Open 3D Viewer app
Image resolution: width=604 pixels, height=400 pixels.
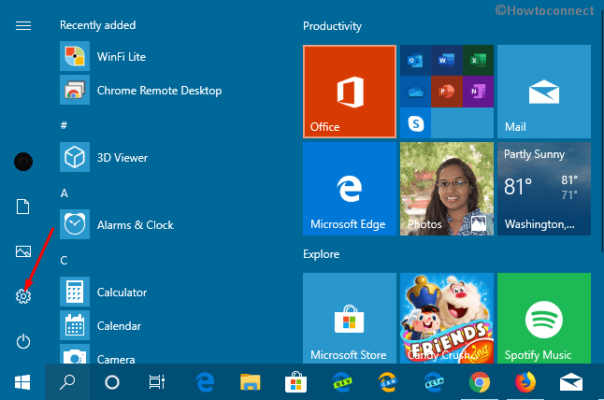(x=104, y=157)
